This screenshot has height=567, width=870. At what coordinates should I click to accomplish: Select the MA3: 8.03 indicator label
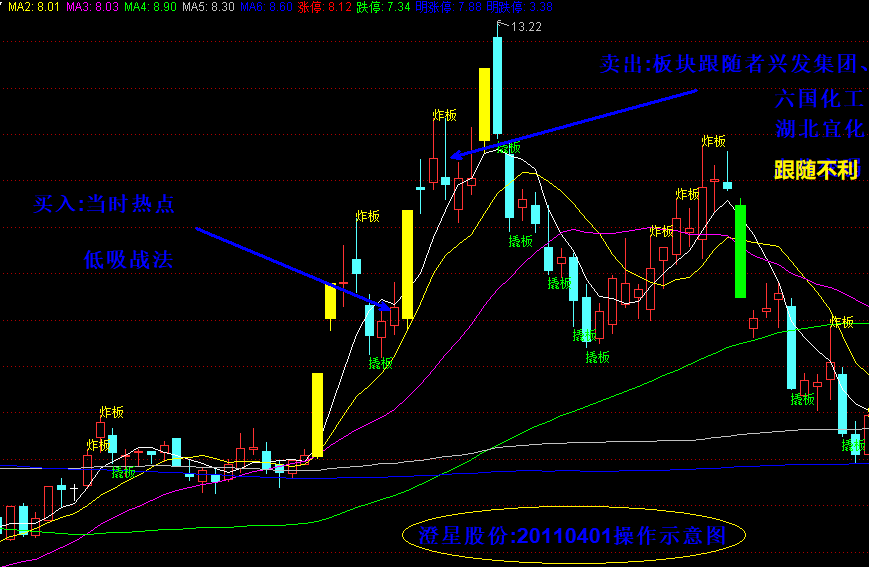92,7
